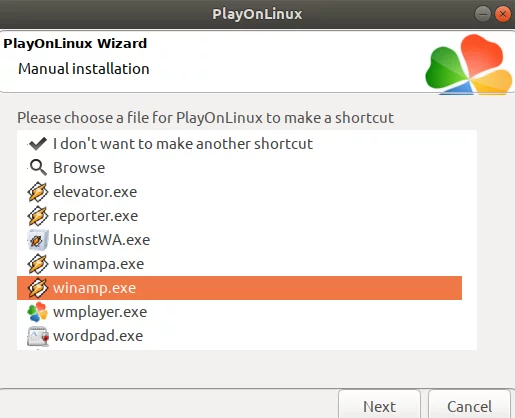Click the reporter.exe lightning bolt icon

pyautogui.click(x=38, y=216)
